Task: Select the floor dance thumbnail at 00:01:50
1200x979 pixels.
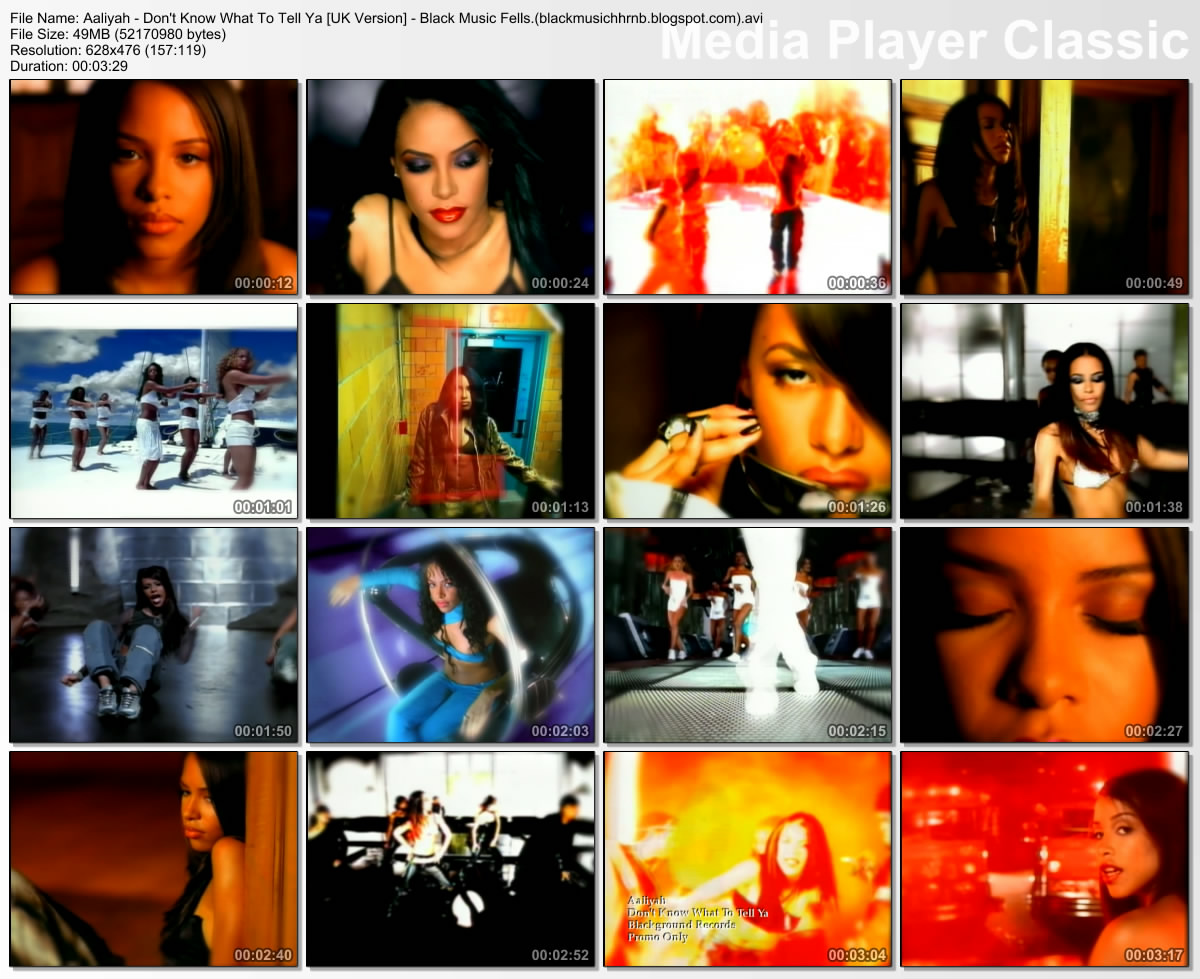Action: (154, 635)
